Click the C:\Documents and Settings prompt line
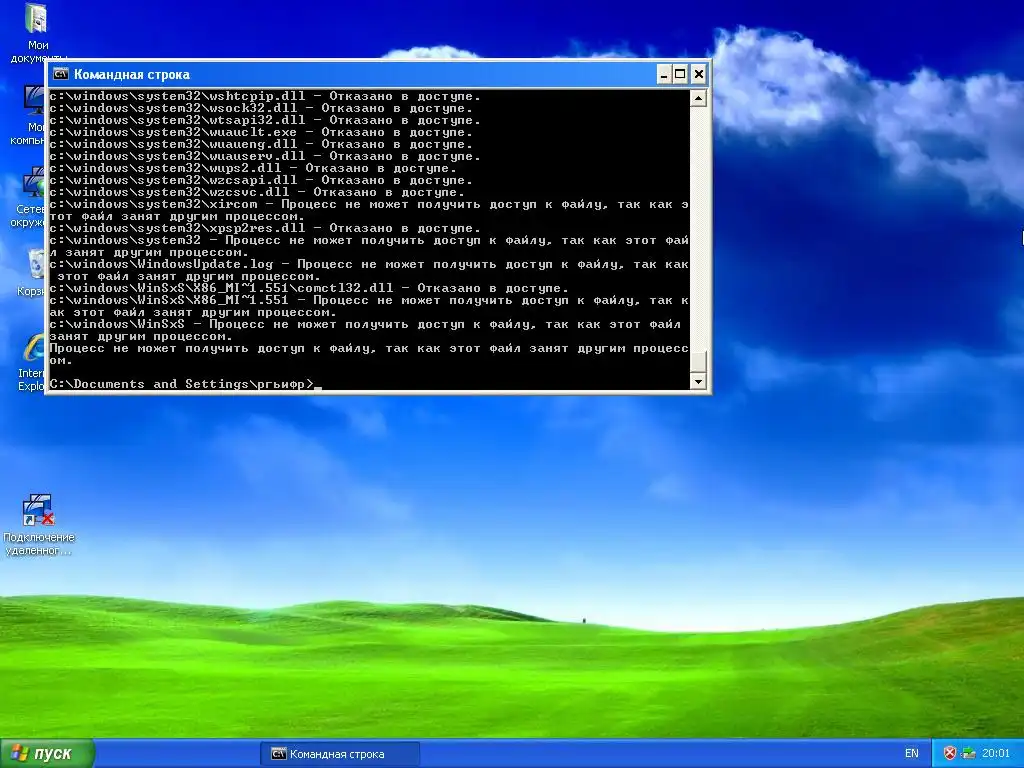The height and width of the screenshot is (768, 1024). tap(185, 384)
